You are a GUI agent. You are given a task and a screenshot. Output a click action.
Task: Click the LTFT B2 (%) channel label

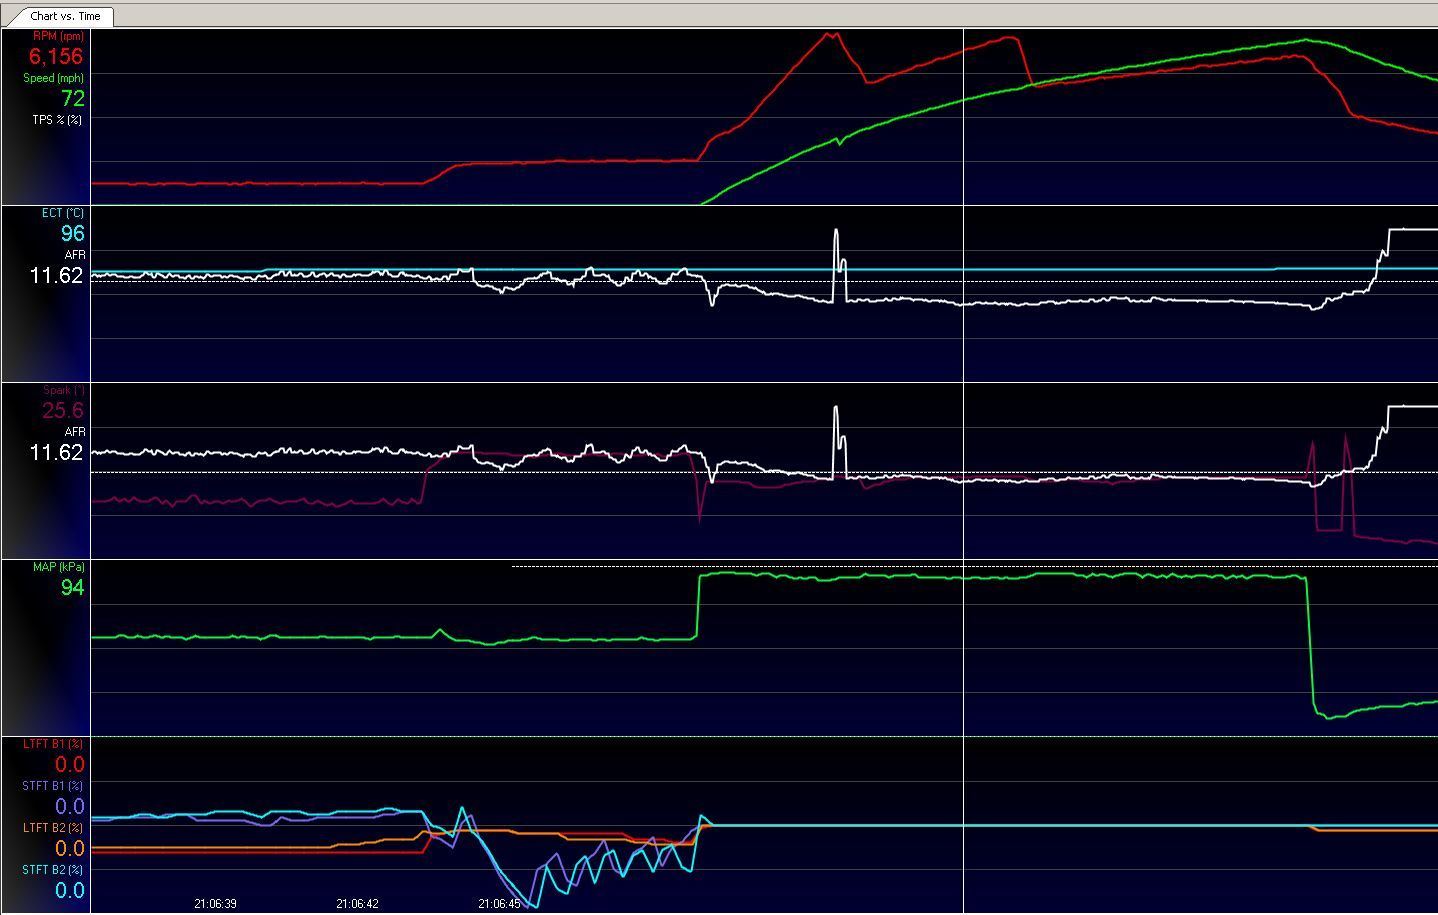[x=53, y=828]
